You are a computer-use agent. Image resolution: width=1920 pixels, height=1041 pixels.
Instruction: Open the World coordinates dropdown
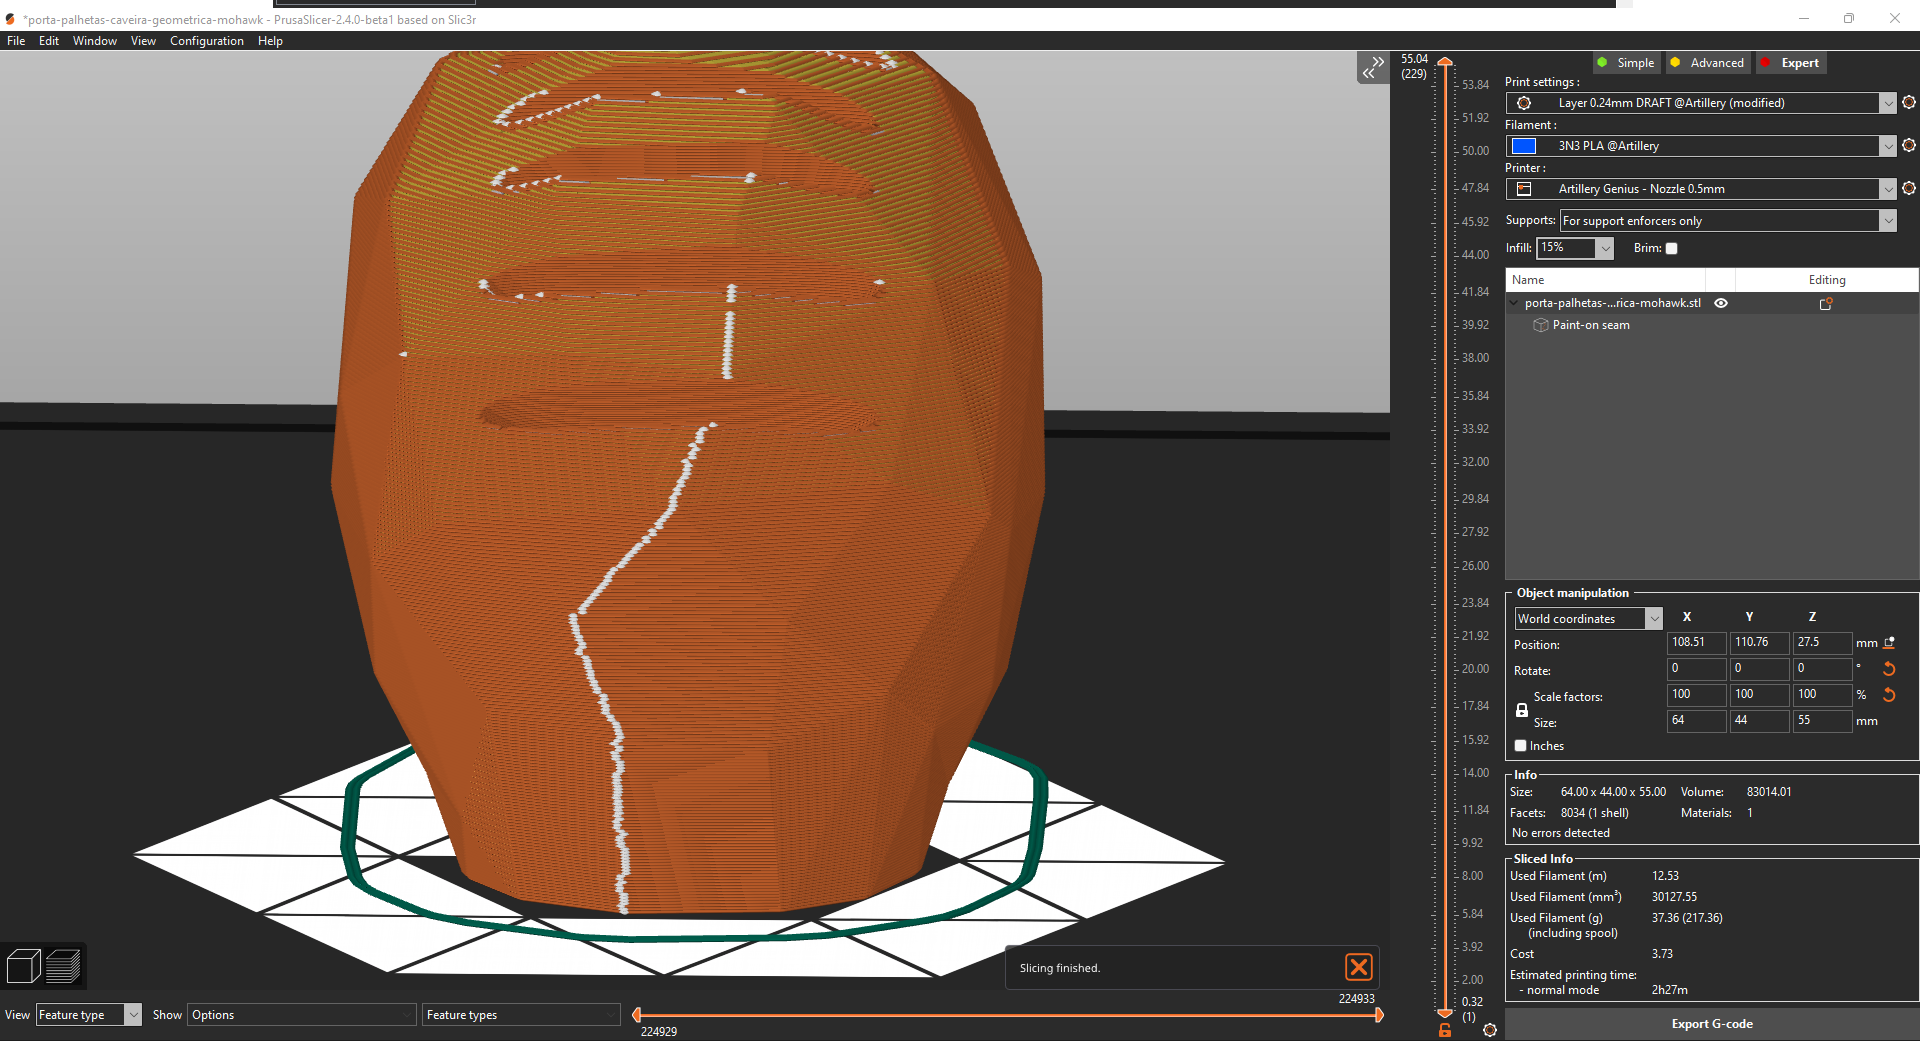(x=1588, y=619)
